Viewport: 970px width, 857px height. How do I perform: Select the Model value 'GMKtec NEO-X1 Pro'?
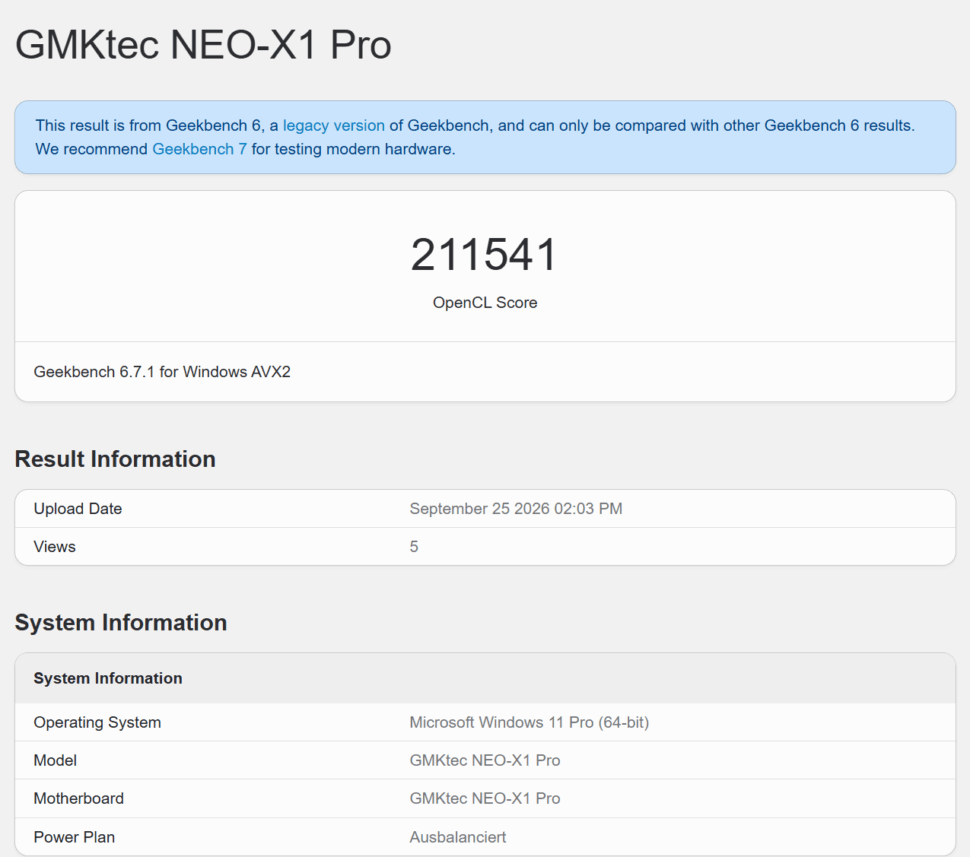point(484,760)
